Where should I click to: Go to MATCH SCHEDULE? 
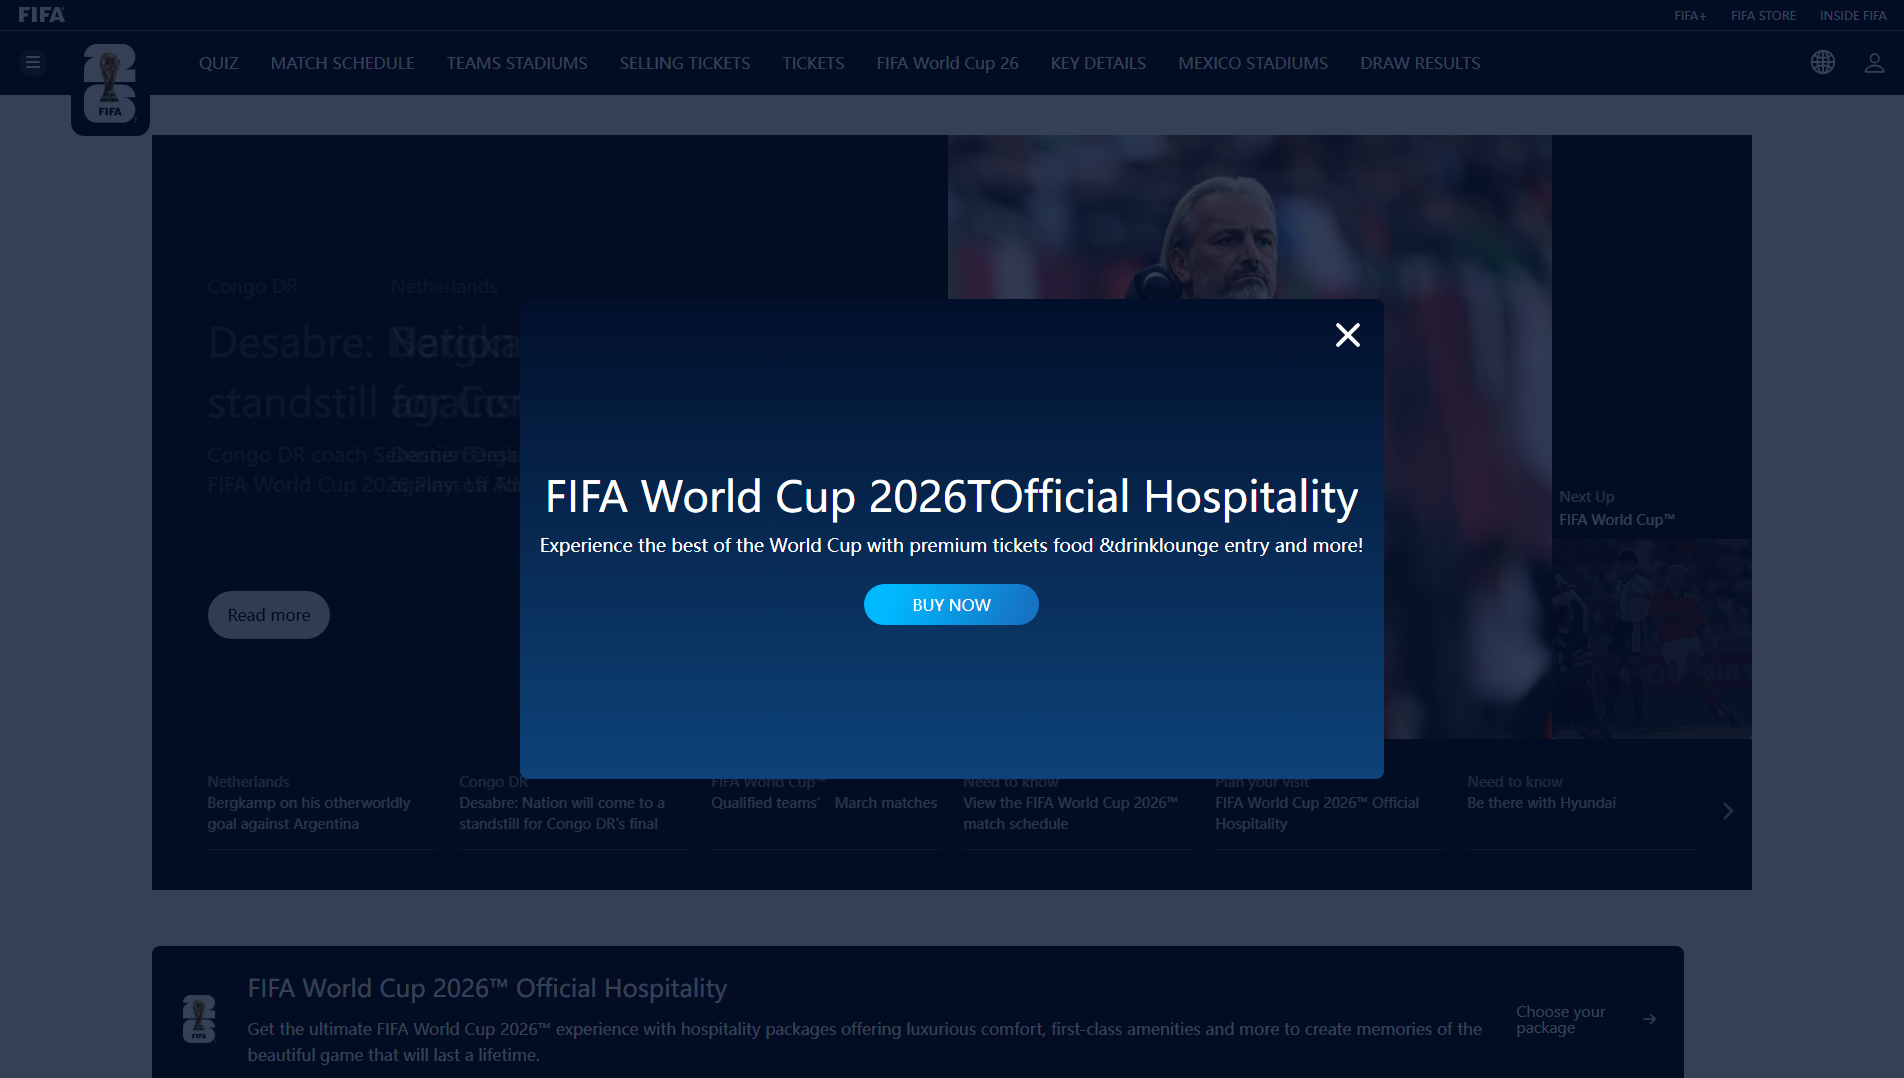click(343, 63)
